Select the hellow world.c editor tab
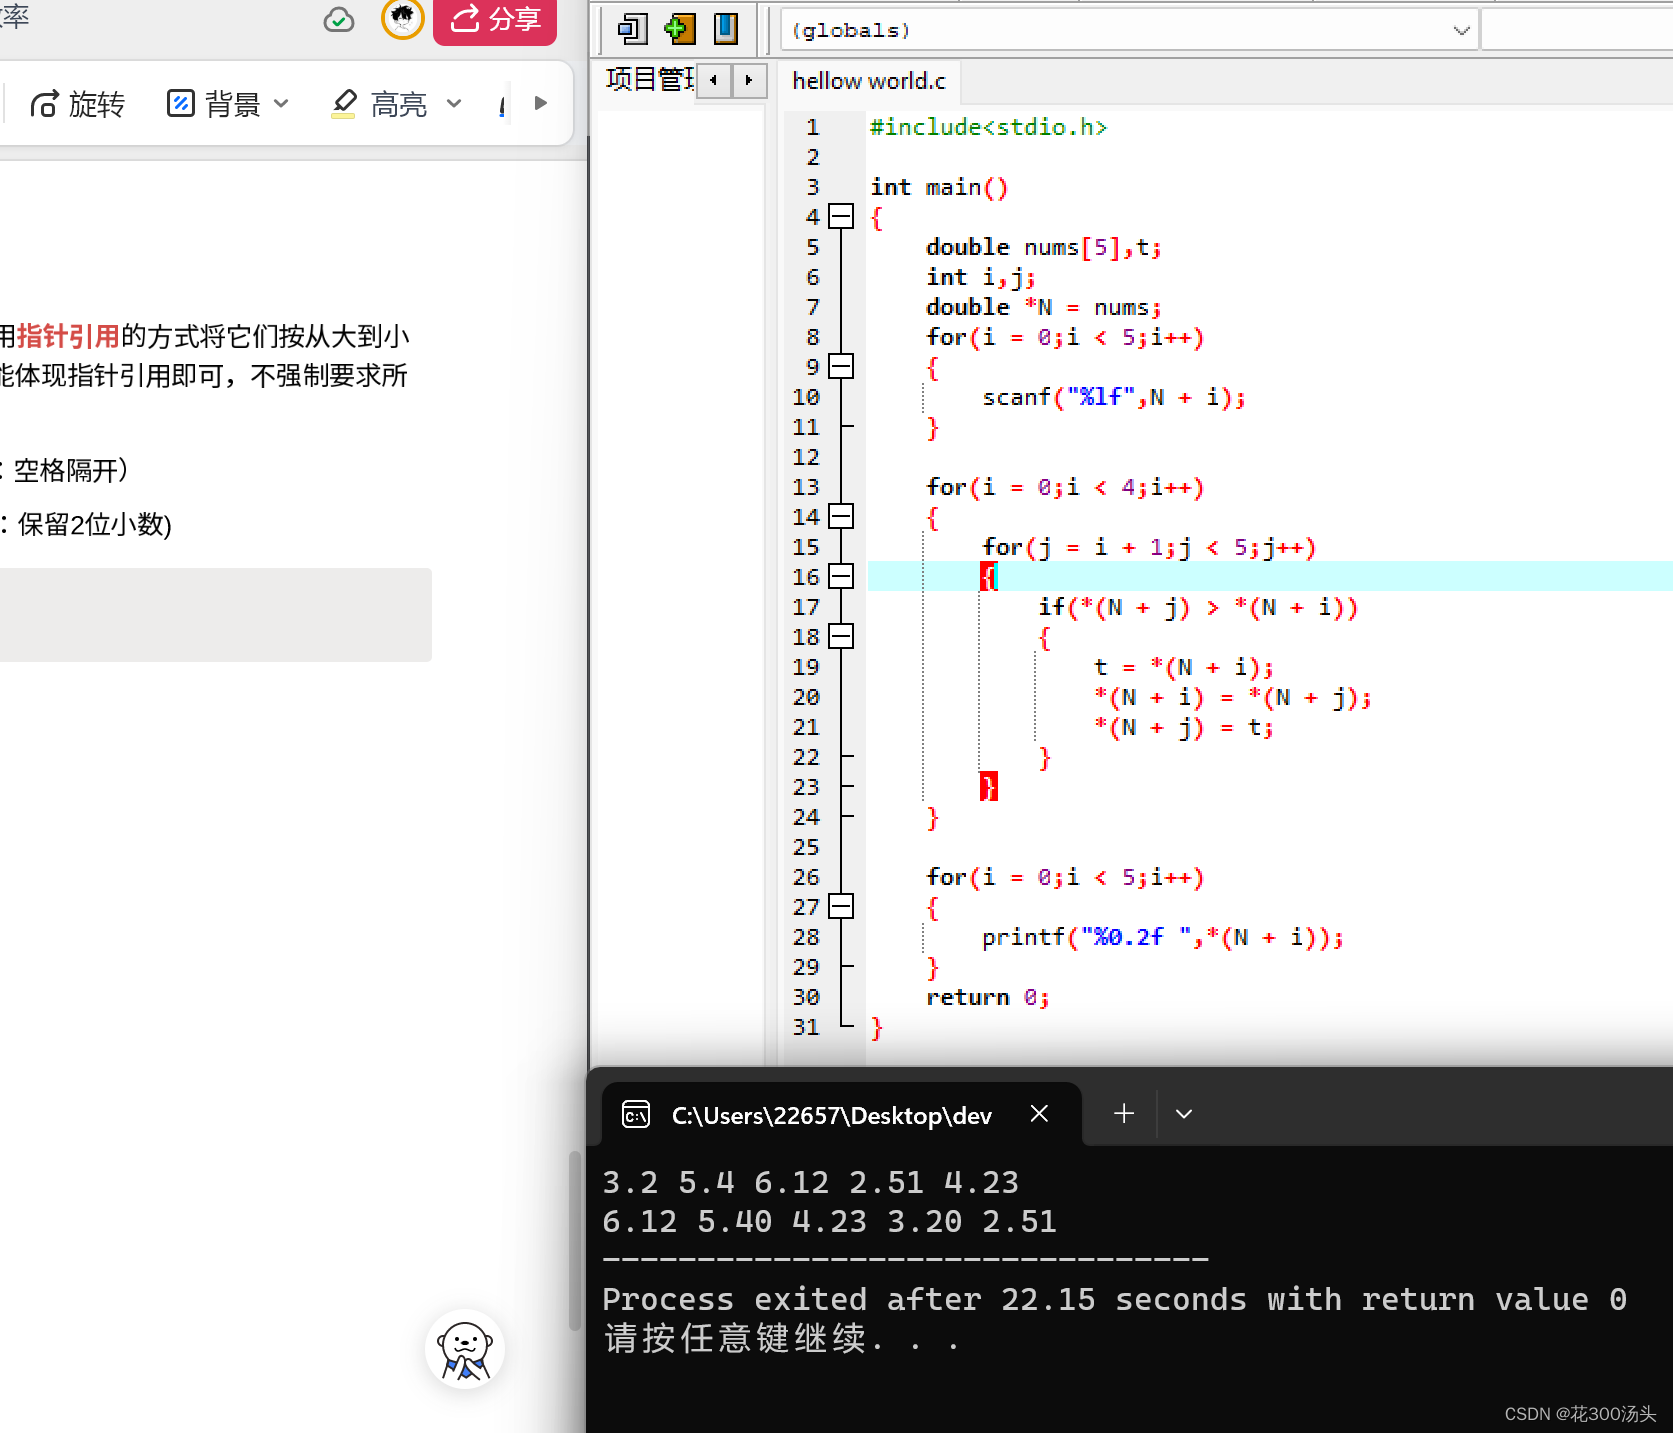This screenshot has height=1433, width=1673. [x=867, y=80]
